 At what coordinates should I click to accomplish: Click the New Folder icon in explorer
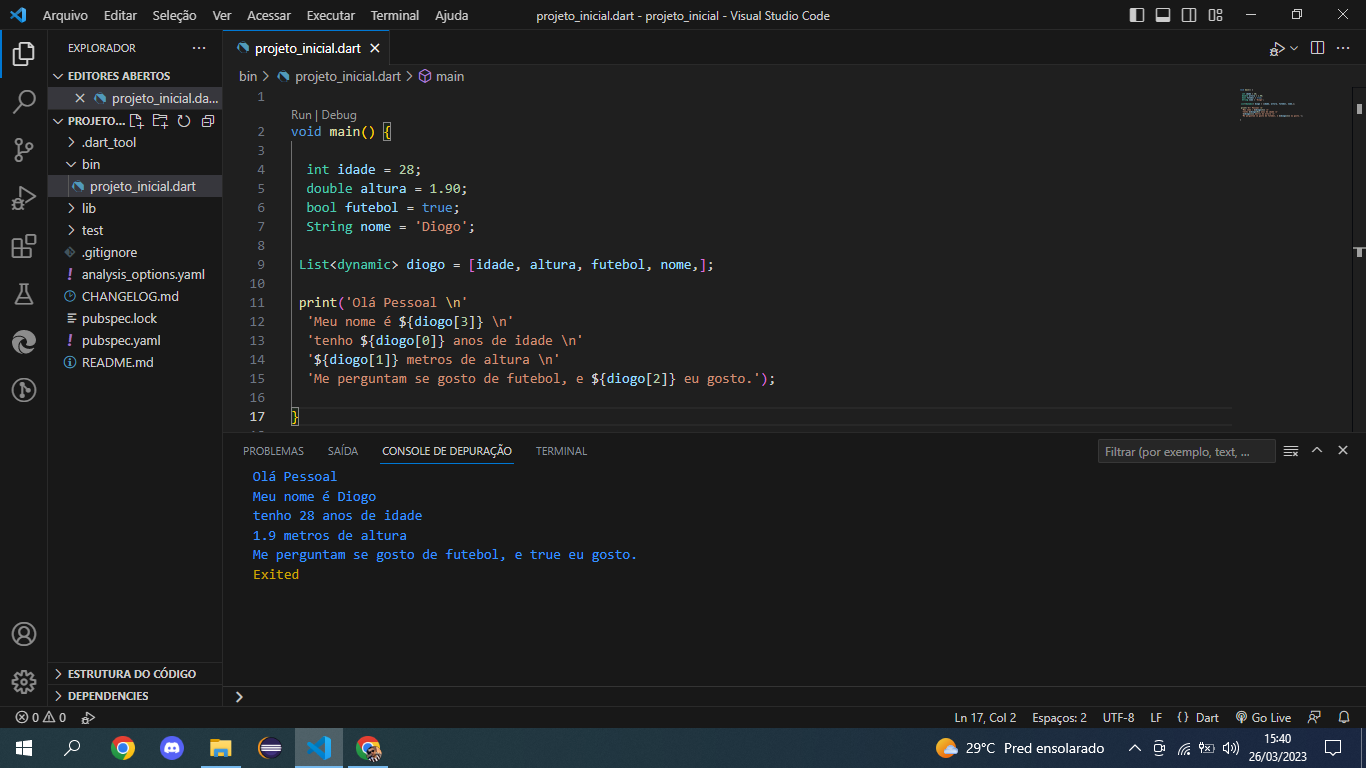coord(160,121)
